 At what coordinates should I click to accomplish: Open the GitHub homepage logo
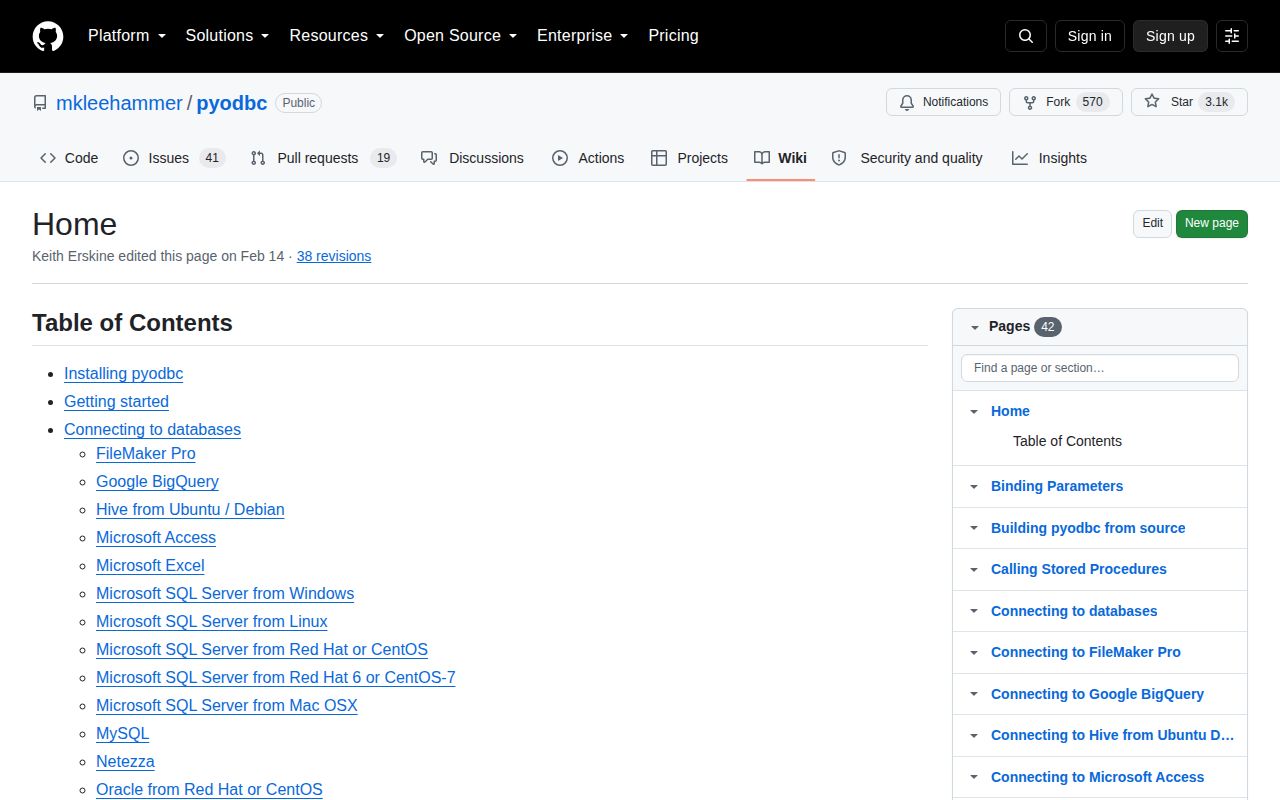[48, 36]
